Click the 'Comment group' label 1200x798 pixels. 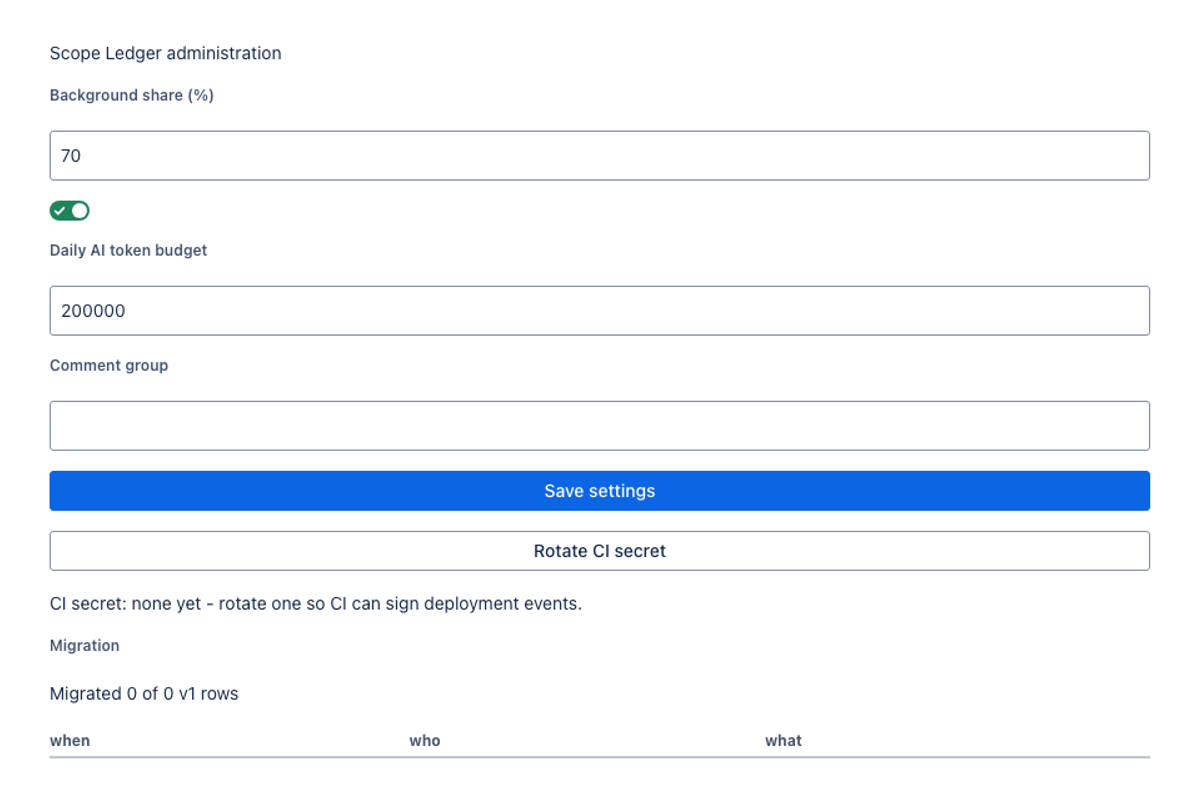pyautogui.click(x=109, y=366)
